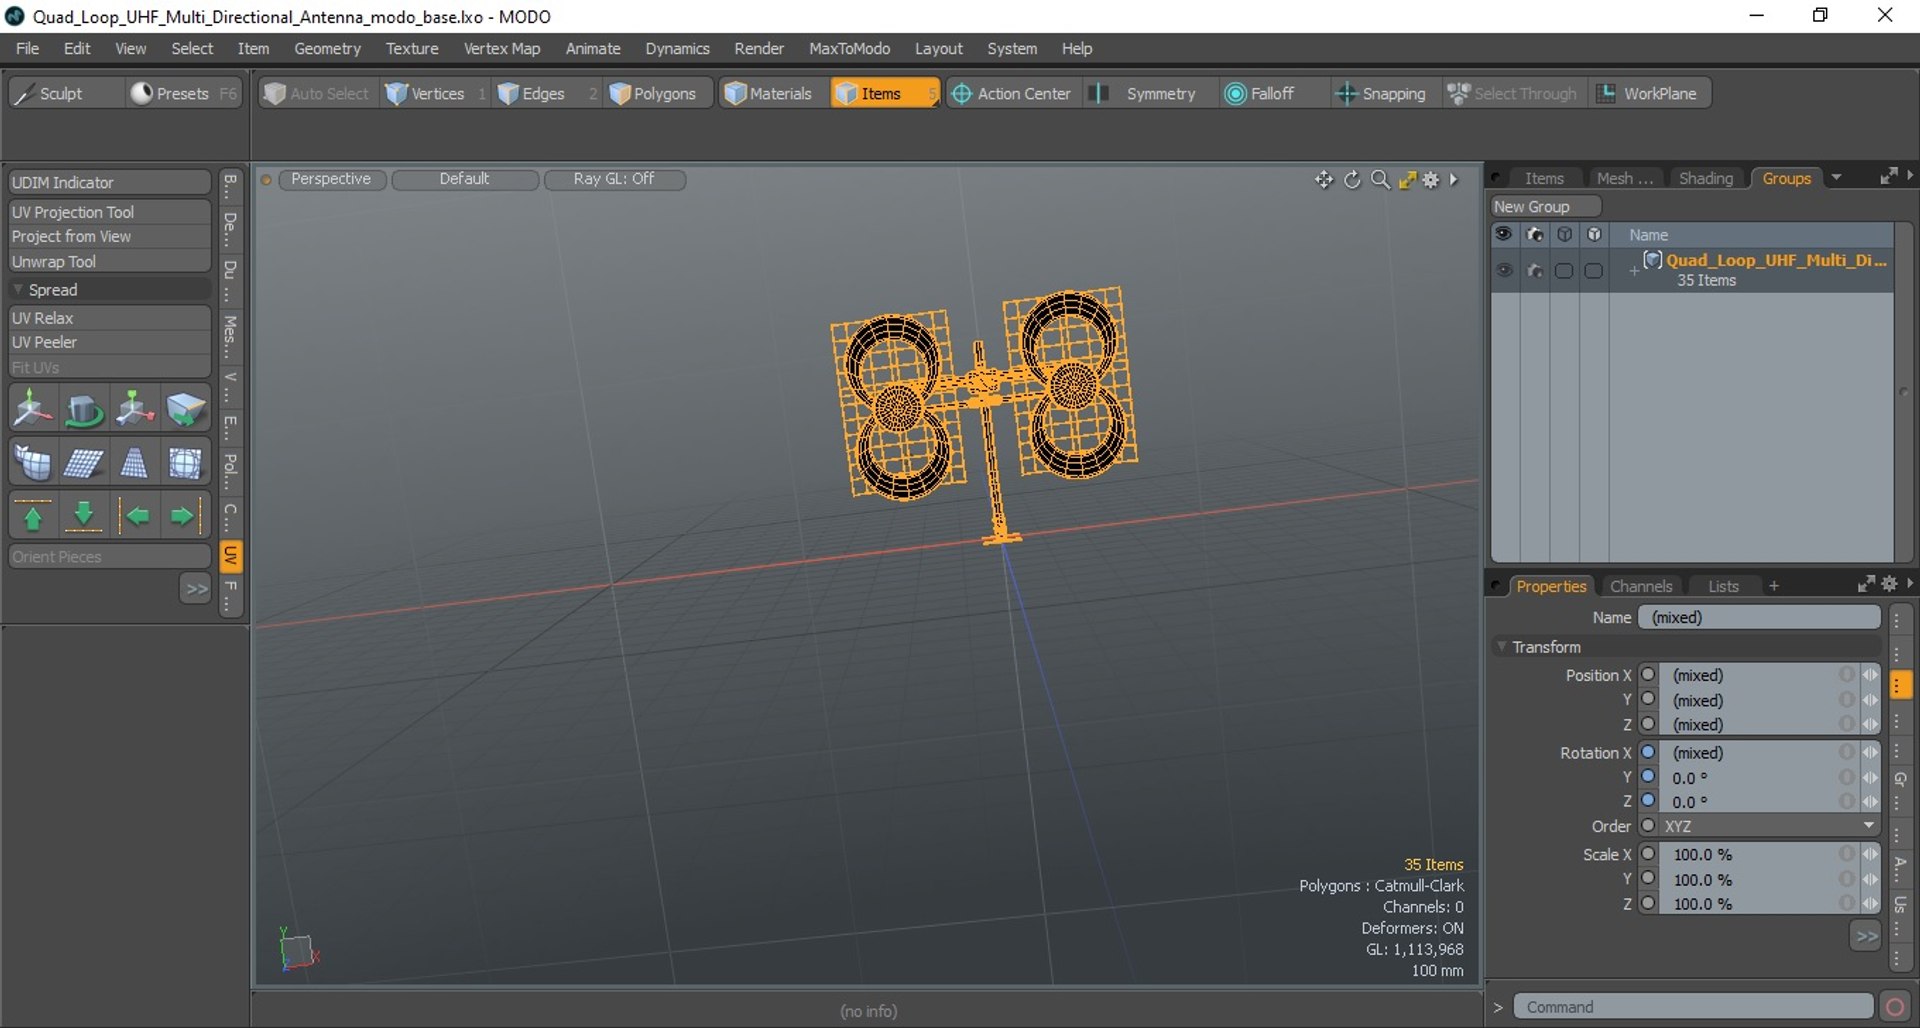
Task: Toggle Position X channel keyframe circle
Action: (1649, 675)
